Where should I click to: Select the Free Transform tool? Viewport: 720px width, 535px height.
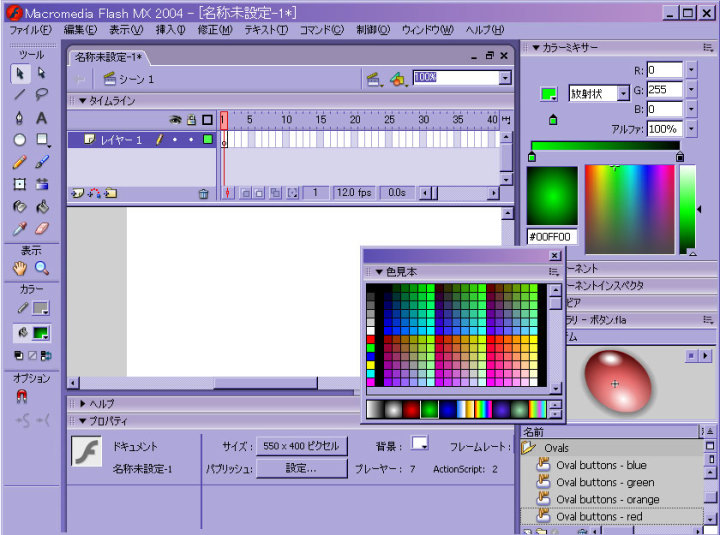[20, 184]
